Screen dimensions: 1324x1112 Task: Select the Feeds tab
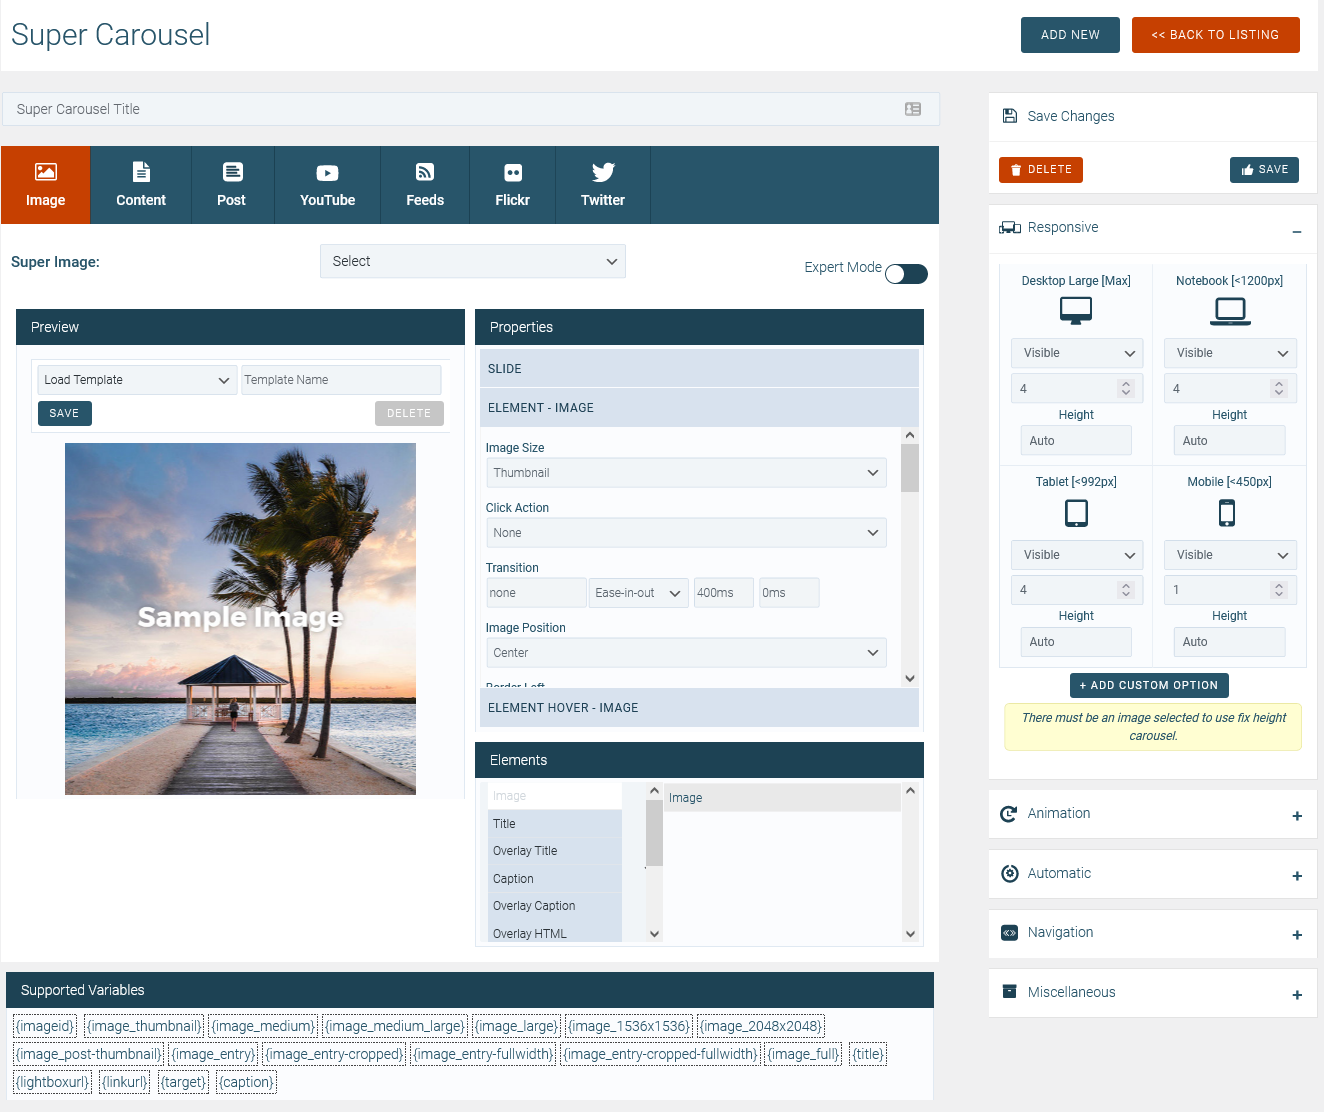[425, 185]
